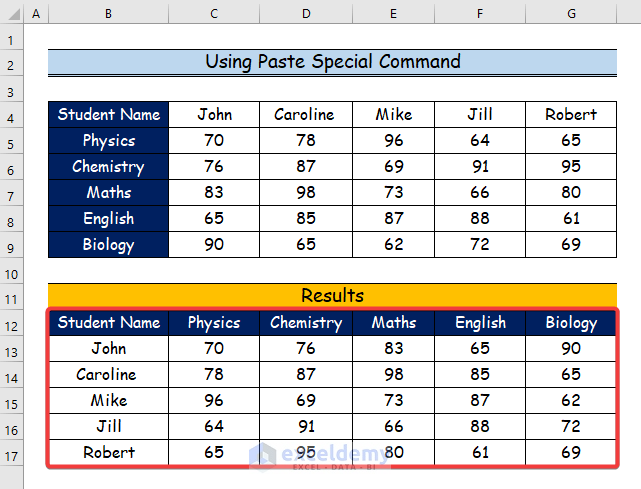
Task: Click the 'Biology' cell in column B
Action: point(108,244)
